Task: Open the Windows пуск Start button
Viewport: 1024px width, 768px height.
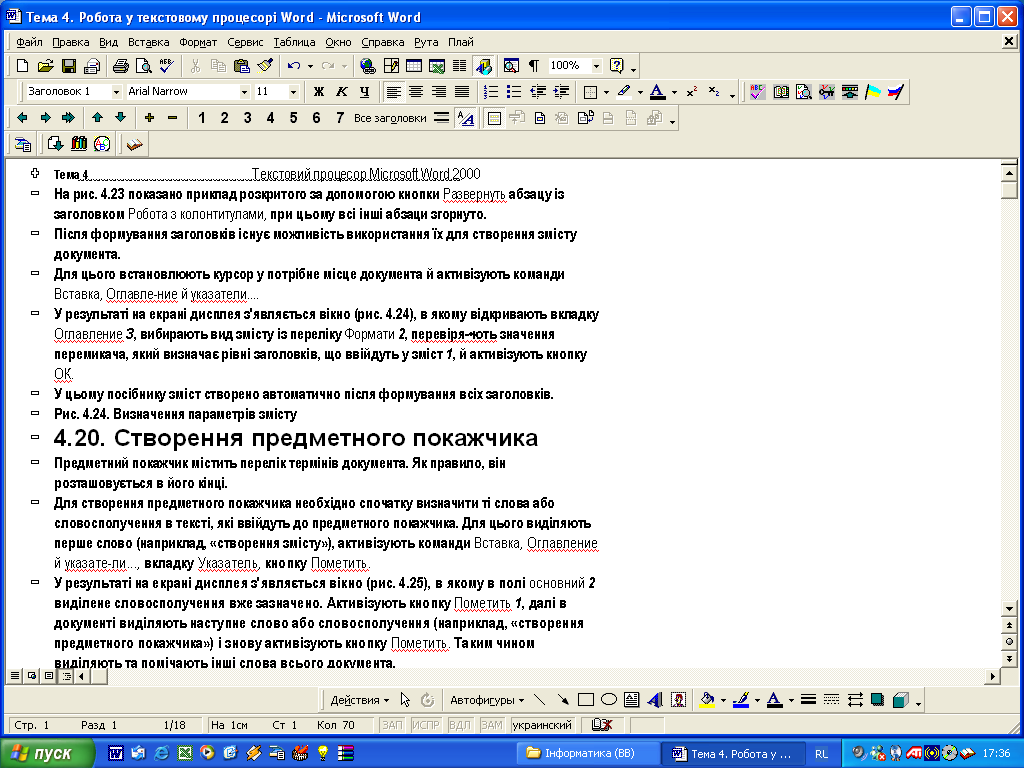Action: click(46, 753)
